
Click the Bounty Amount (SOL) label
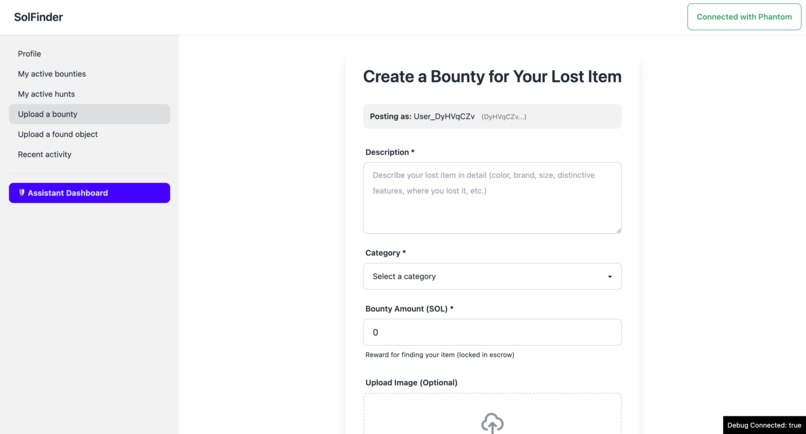coord(409,309)
